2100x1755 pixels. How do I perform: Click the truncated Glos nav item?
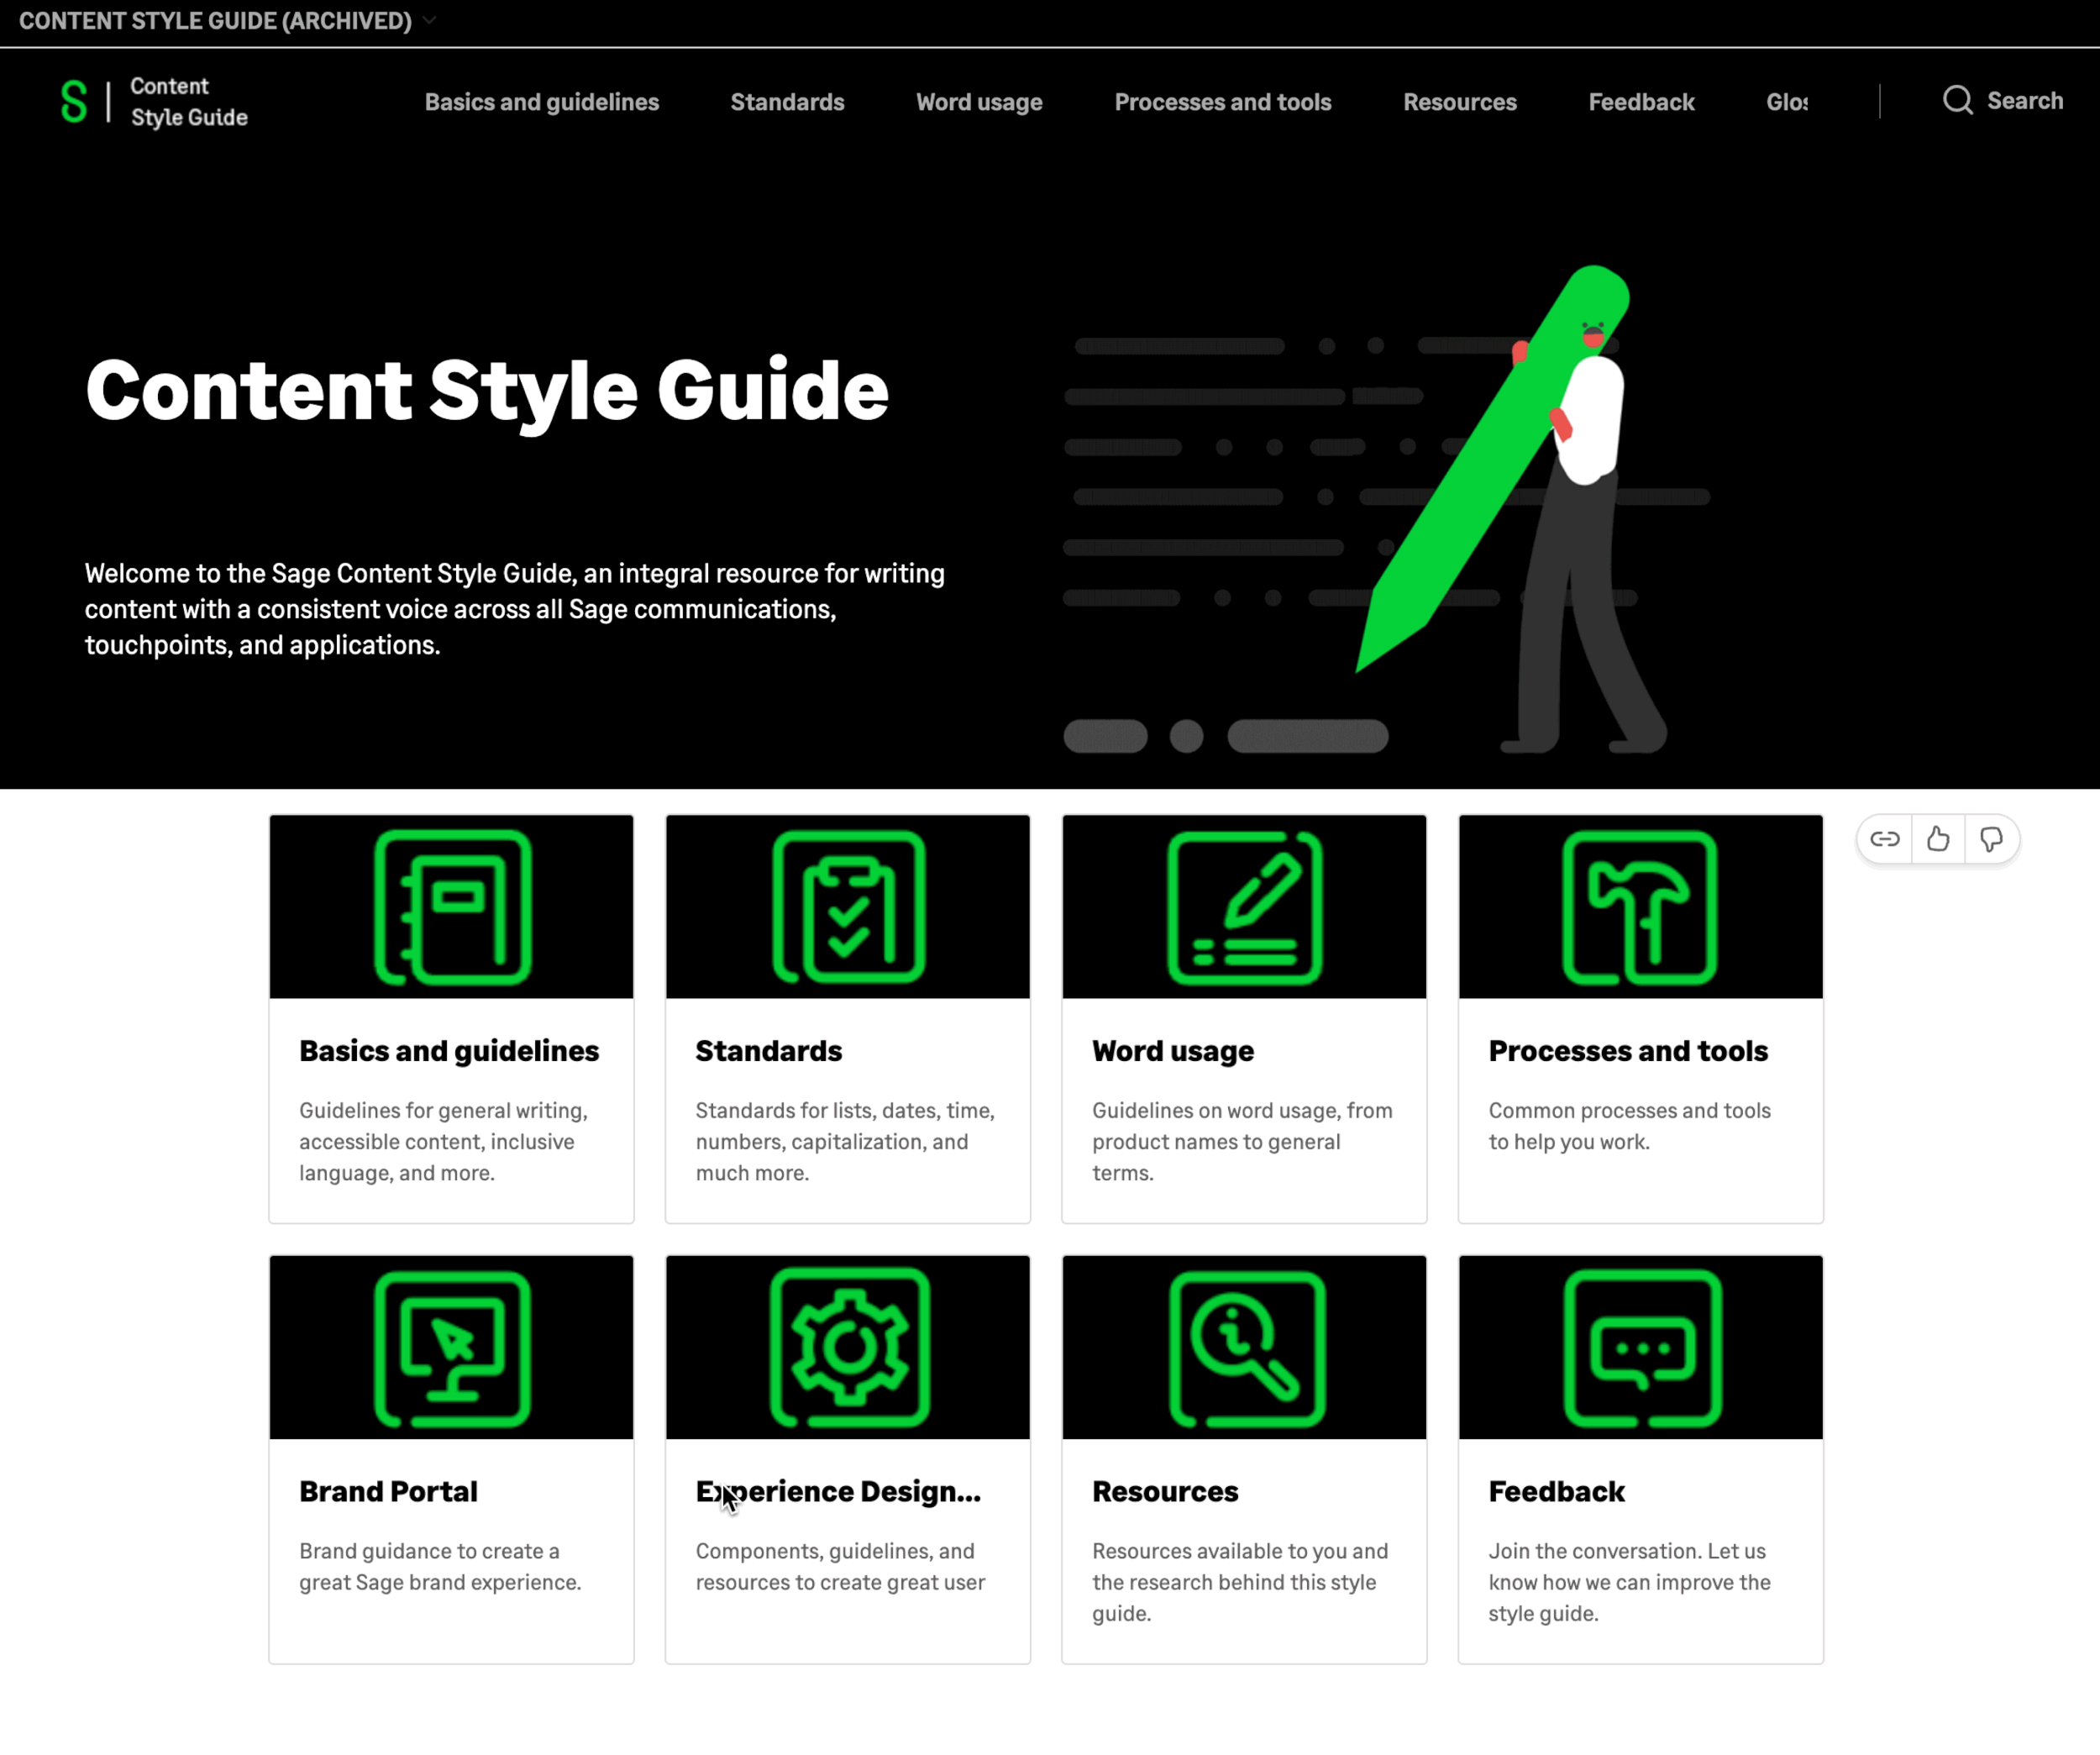coord(1786,102)
